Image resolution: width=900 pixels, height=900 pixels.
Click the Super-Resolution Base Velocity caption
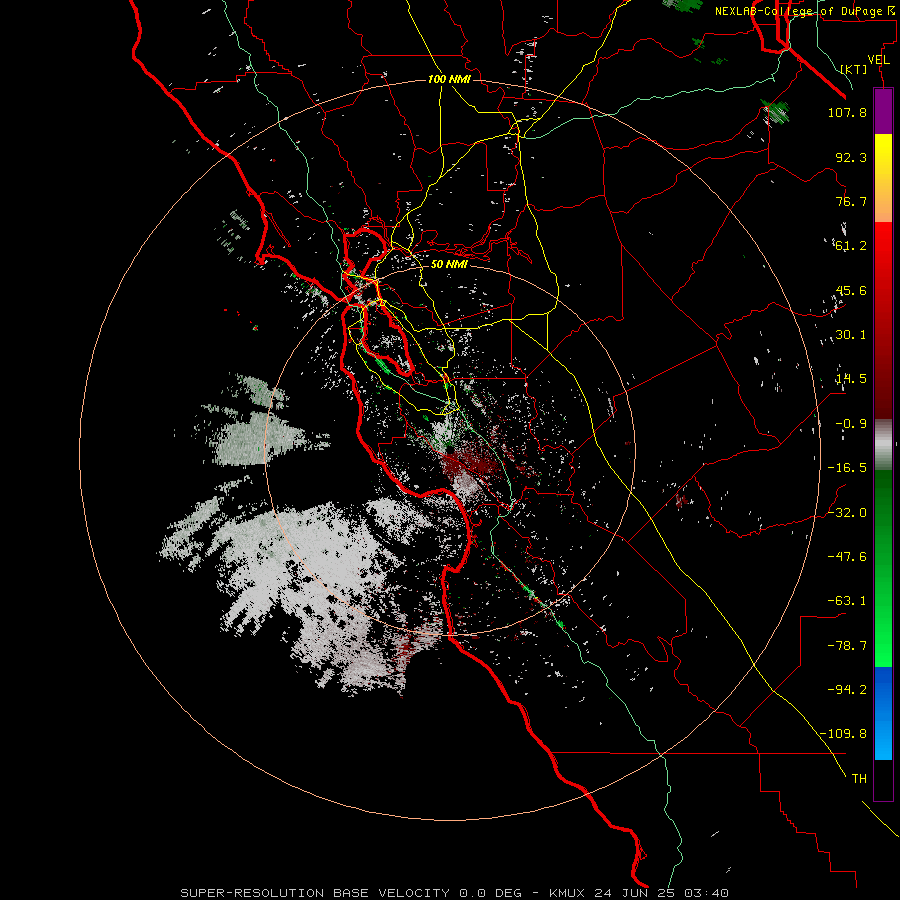coord(454,893)
